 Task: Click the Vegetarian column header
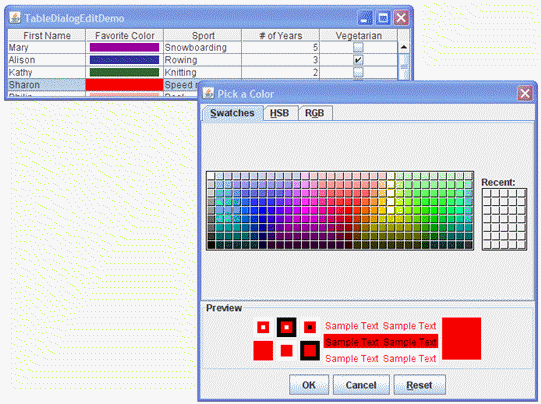[x=358, y=35]
